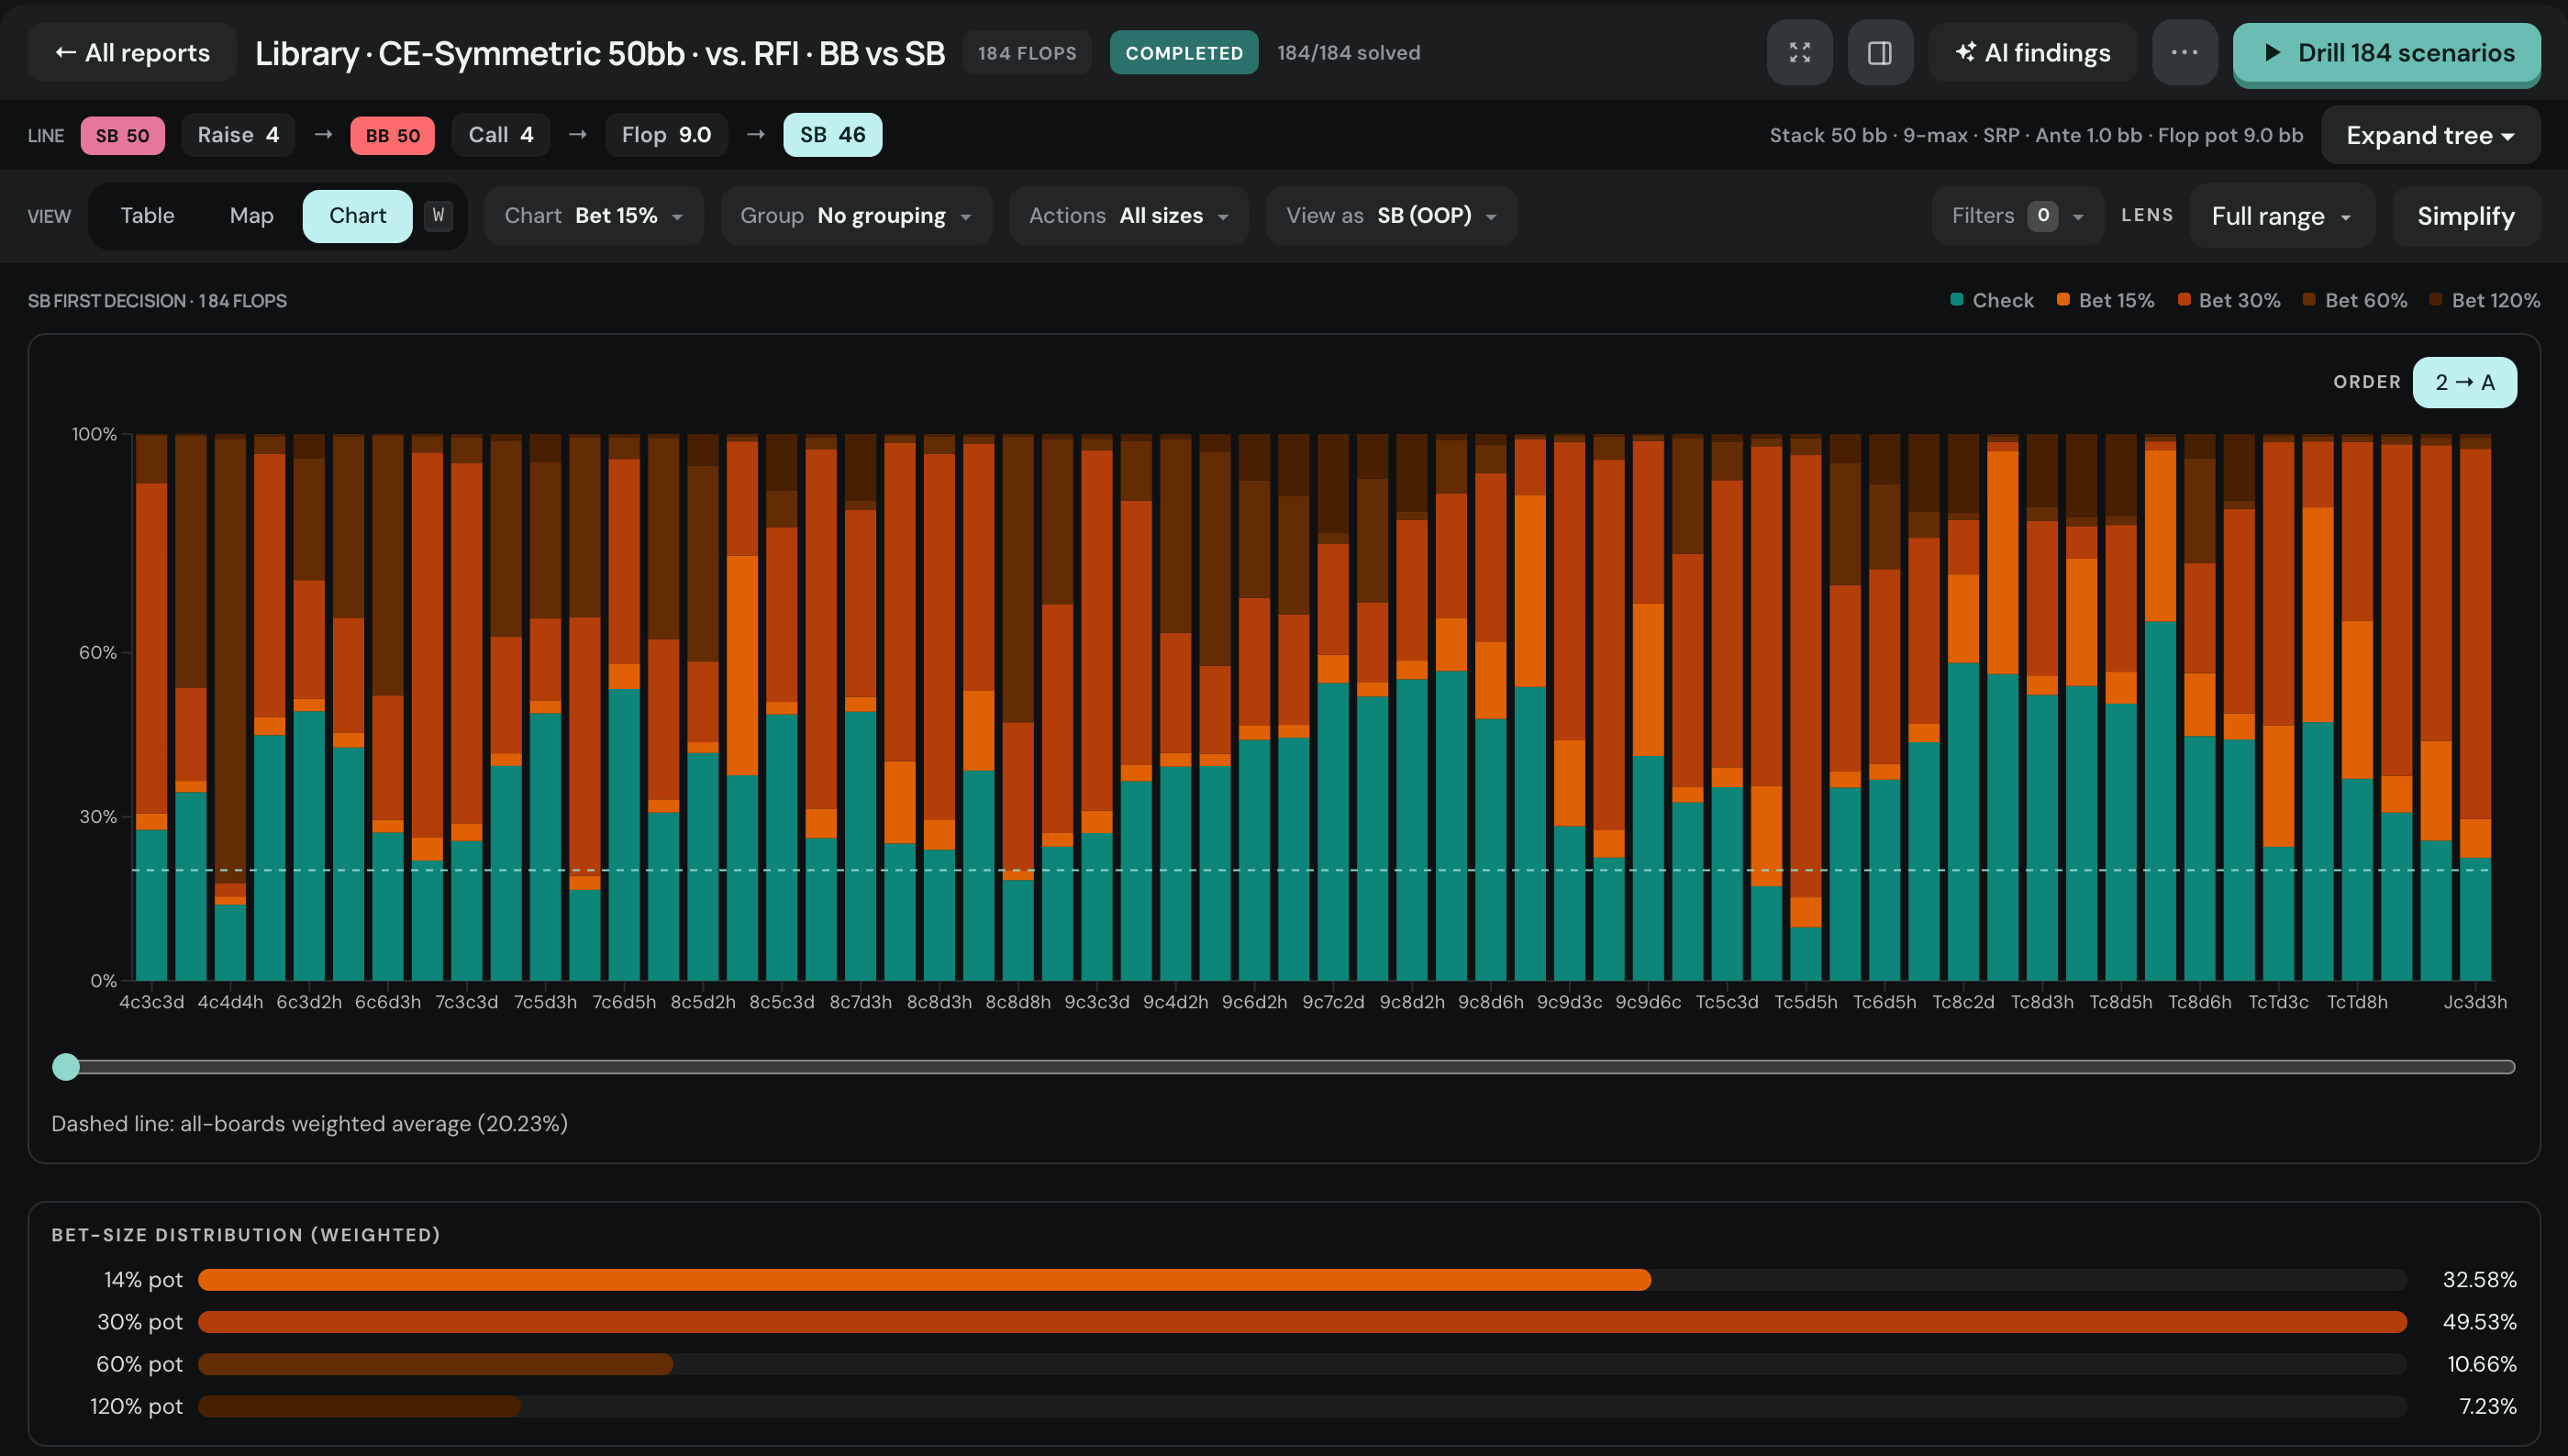Click the Simplify button
Screen dimensions: 2568x1456
(x=2465, y=216)
